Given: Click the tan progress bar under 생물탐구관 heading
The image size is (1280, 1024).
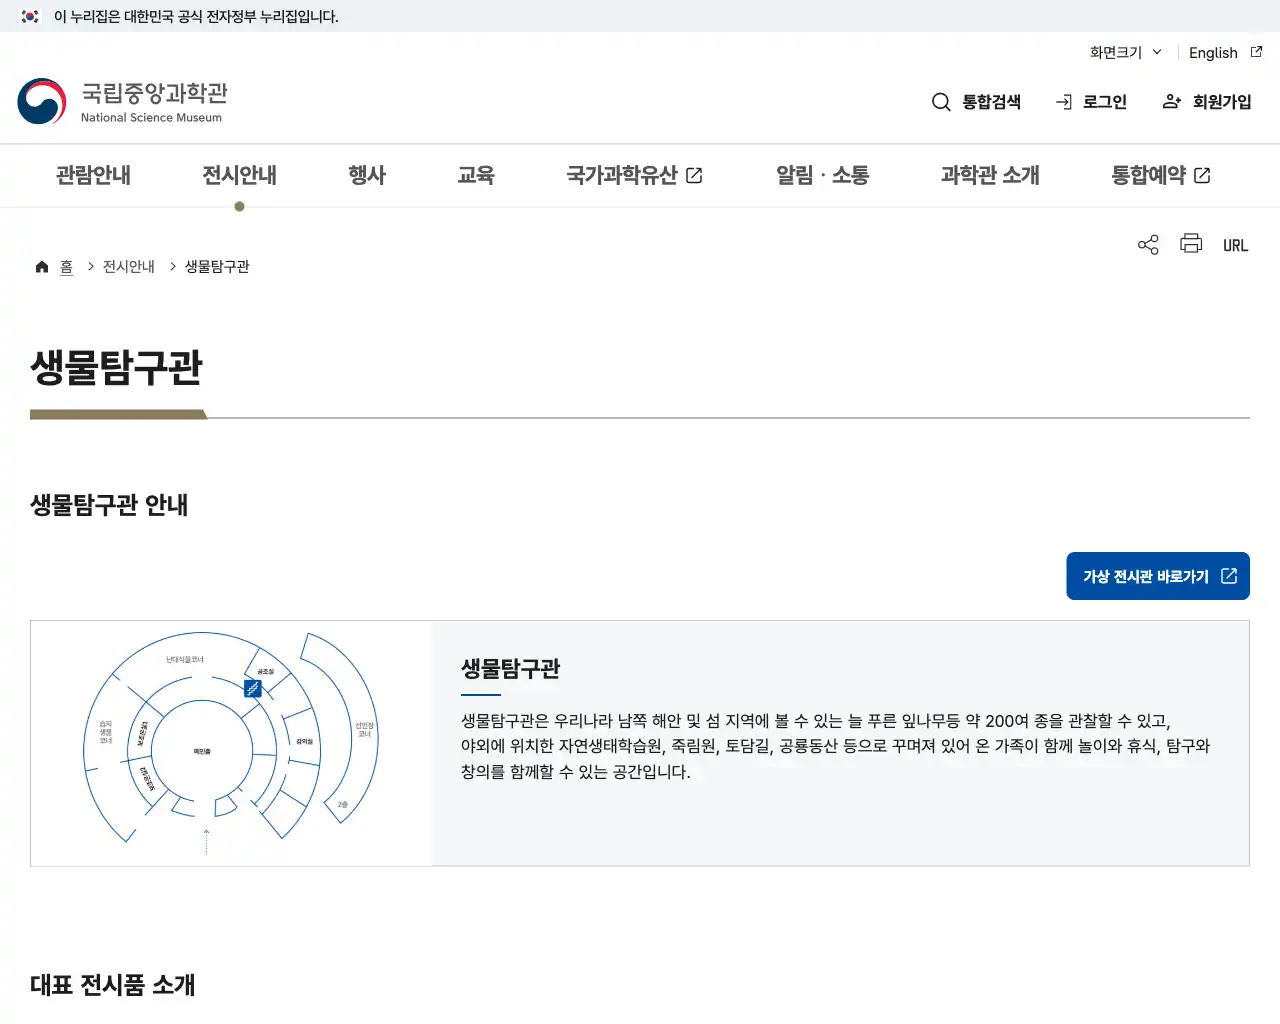Looking at the screenshot, I should (117, 413).
